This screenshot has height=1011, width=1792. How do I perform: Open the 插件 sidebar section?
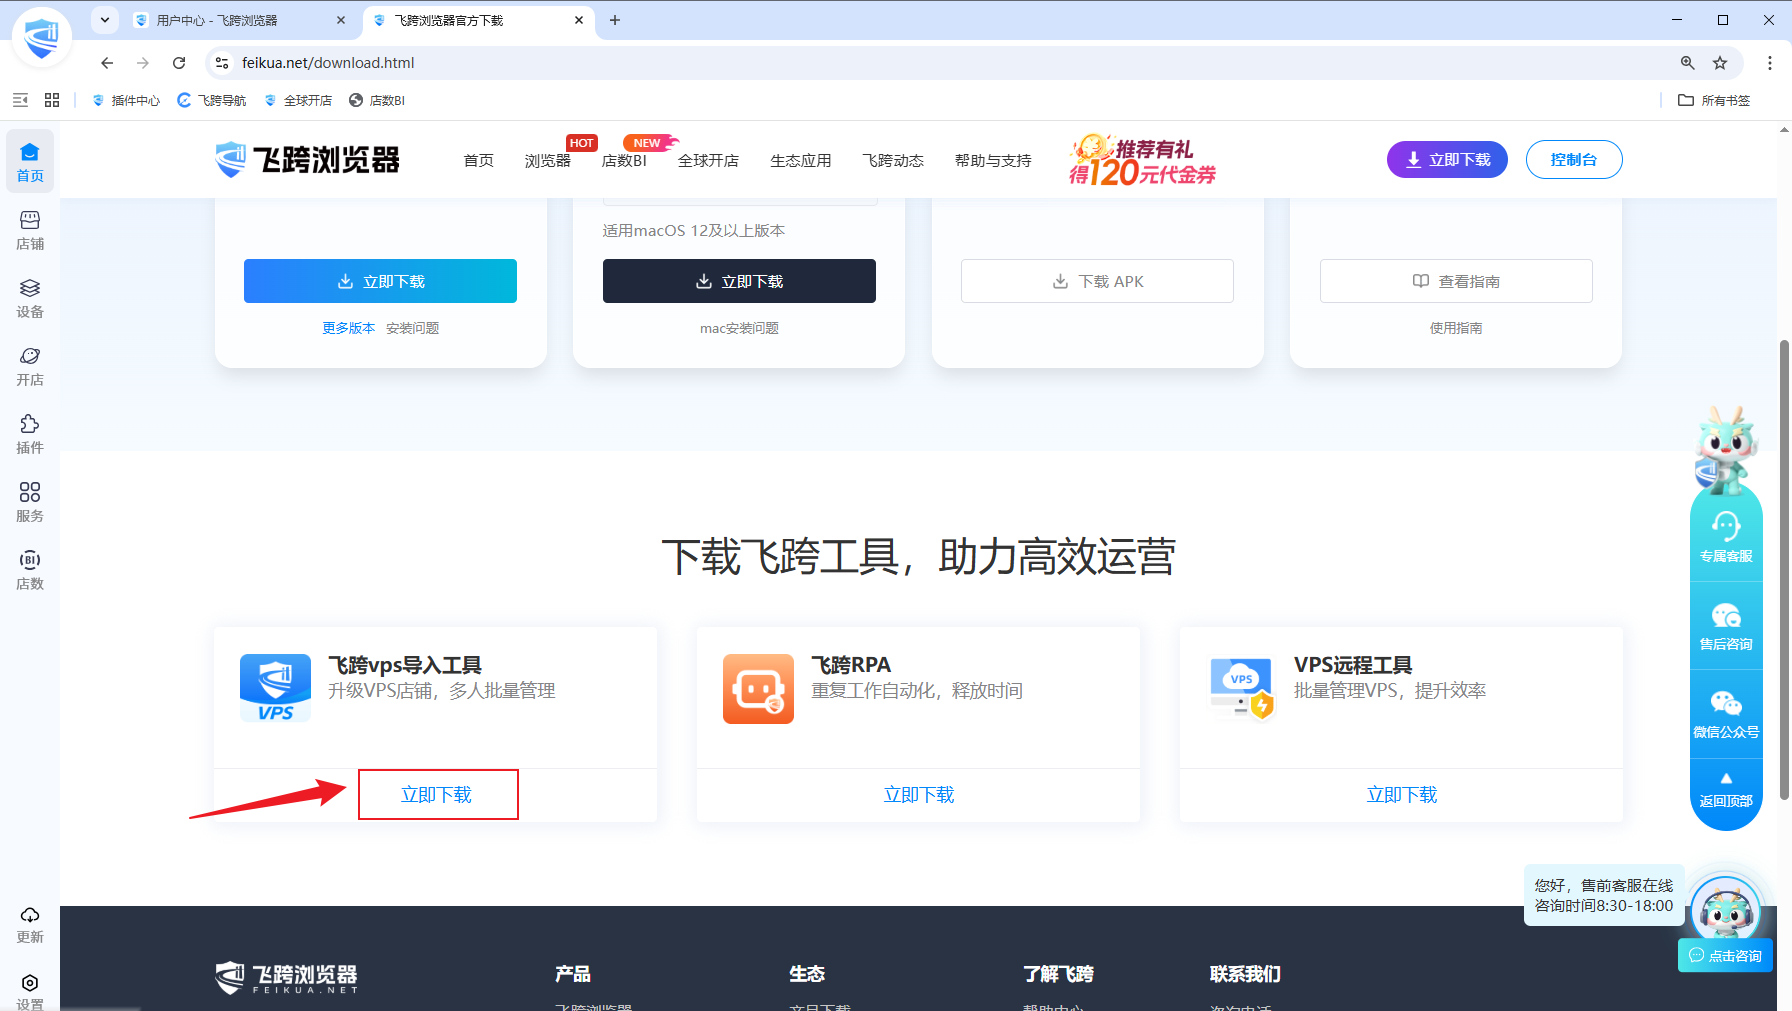coord(30,434)
